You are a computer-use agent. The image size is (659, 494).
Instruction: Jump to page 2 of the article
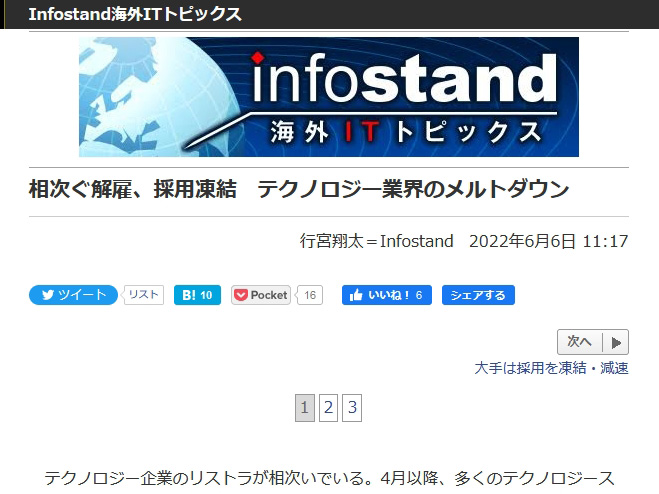click(x=328, y=407)
